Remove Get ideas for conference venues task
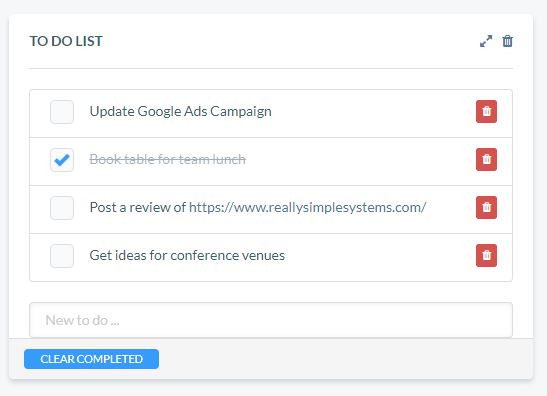The height and width of the screenshot is (396, 547). 486,255
